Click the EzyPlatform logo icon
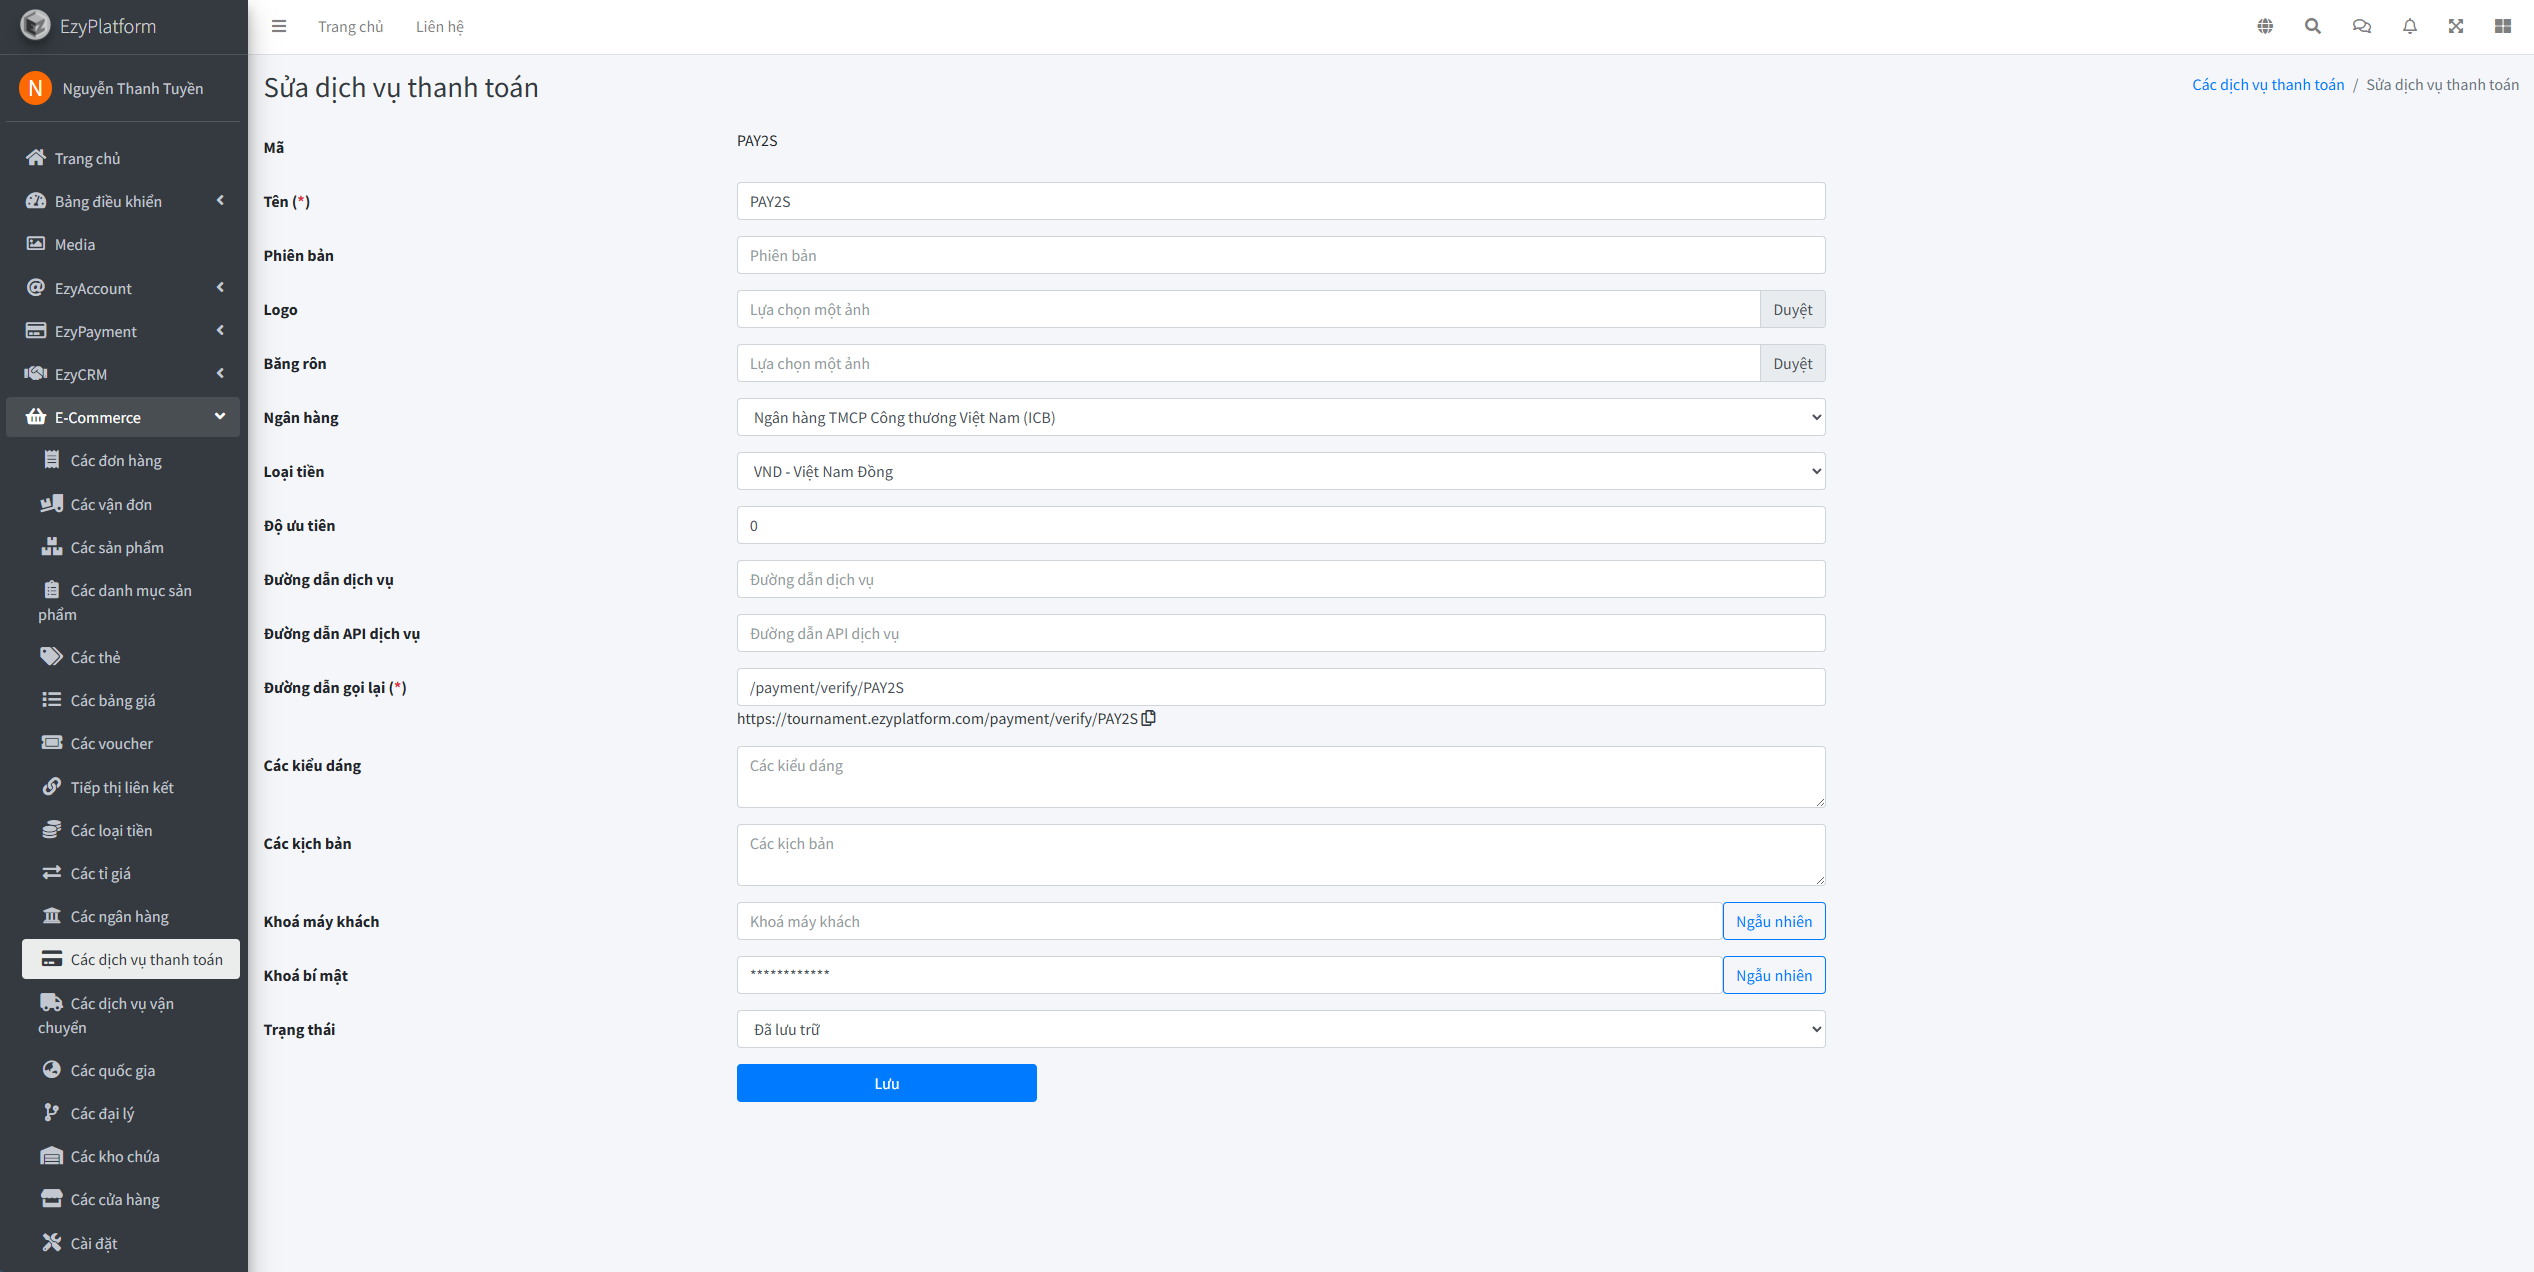Screen dimensions: 2534x1272 (35, 25)
